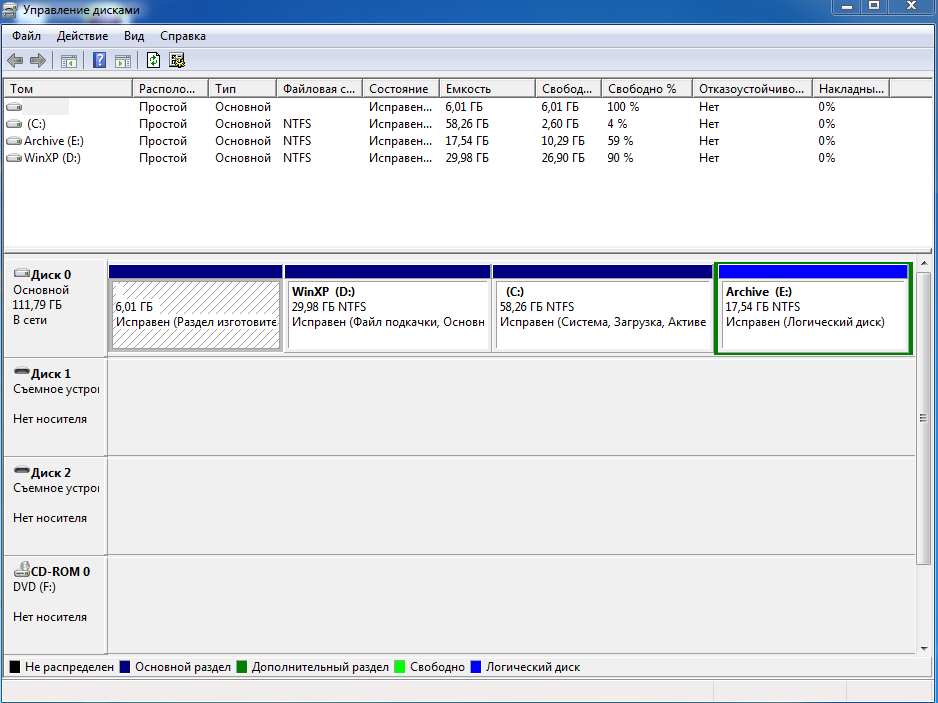This screenshot has width=938, height=703.
Task: Open the Файл menu
Action: pyautogui.click(x=26, y=36)
